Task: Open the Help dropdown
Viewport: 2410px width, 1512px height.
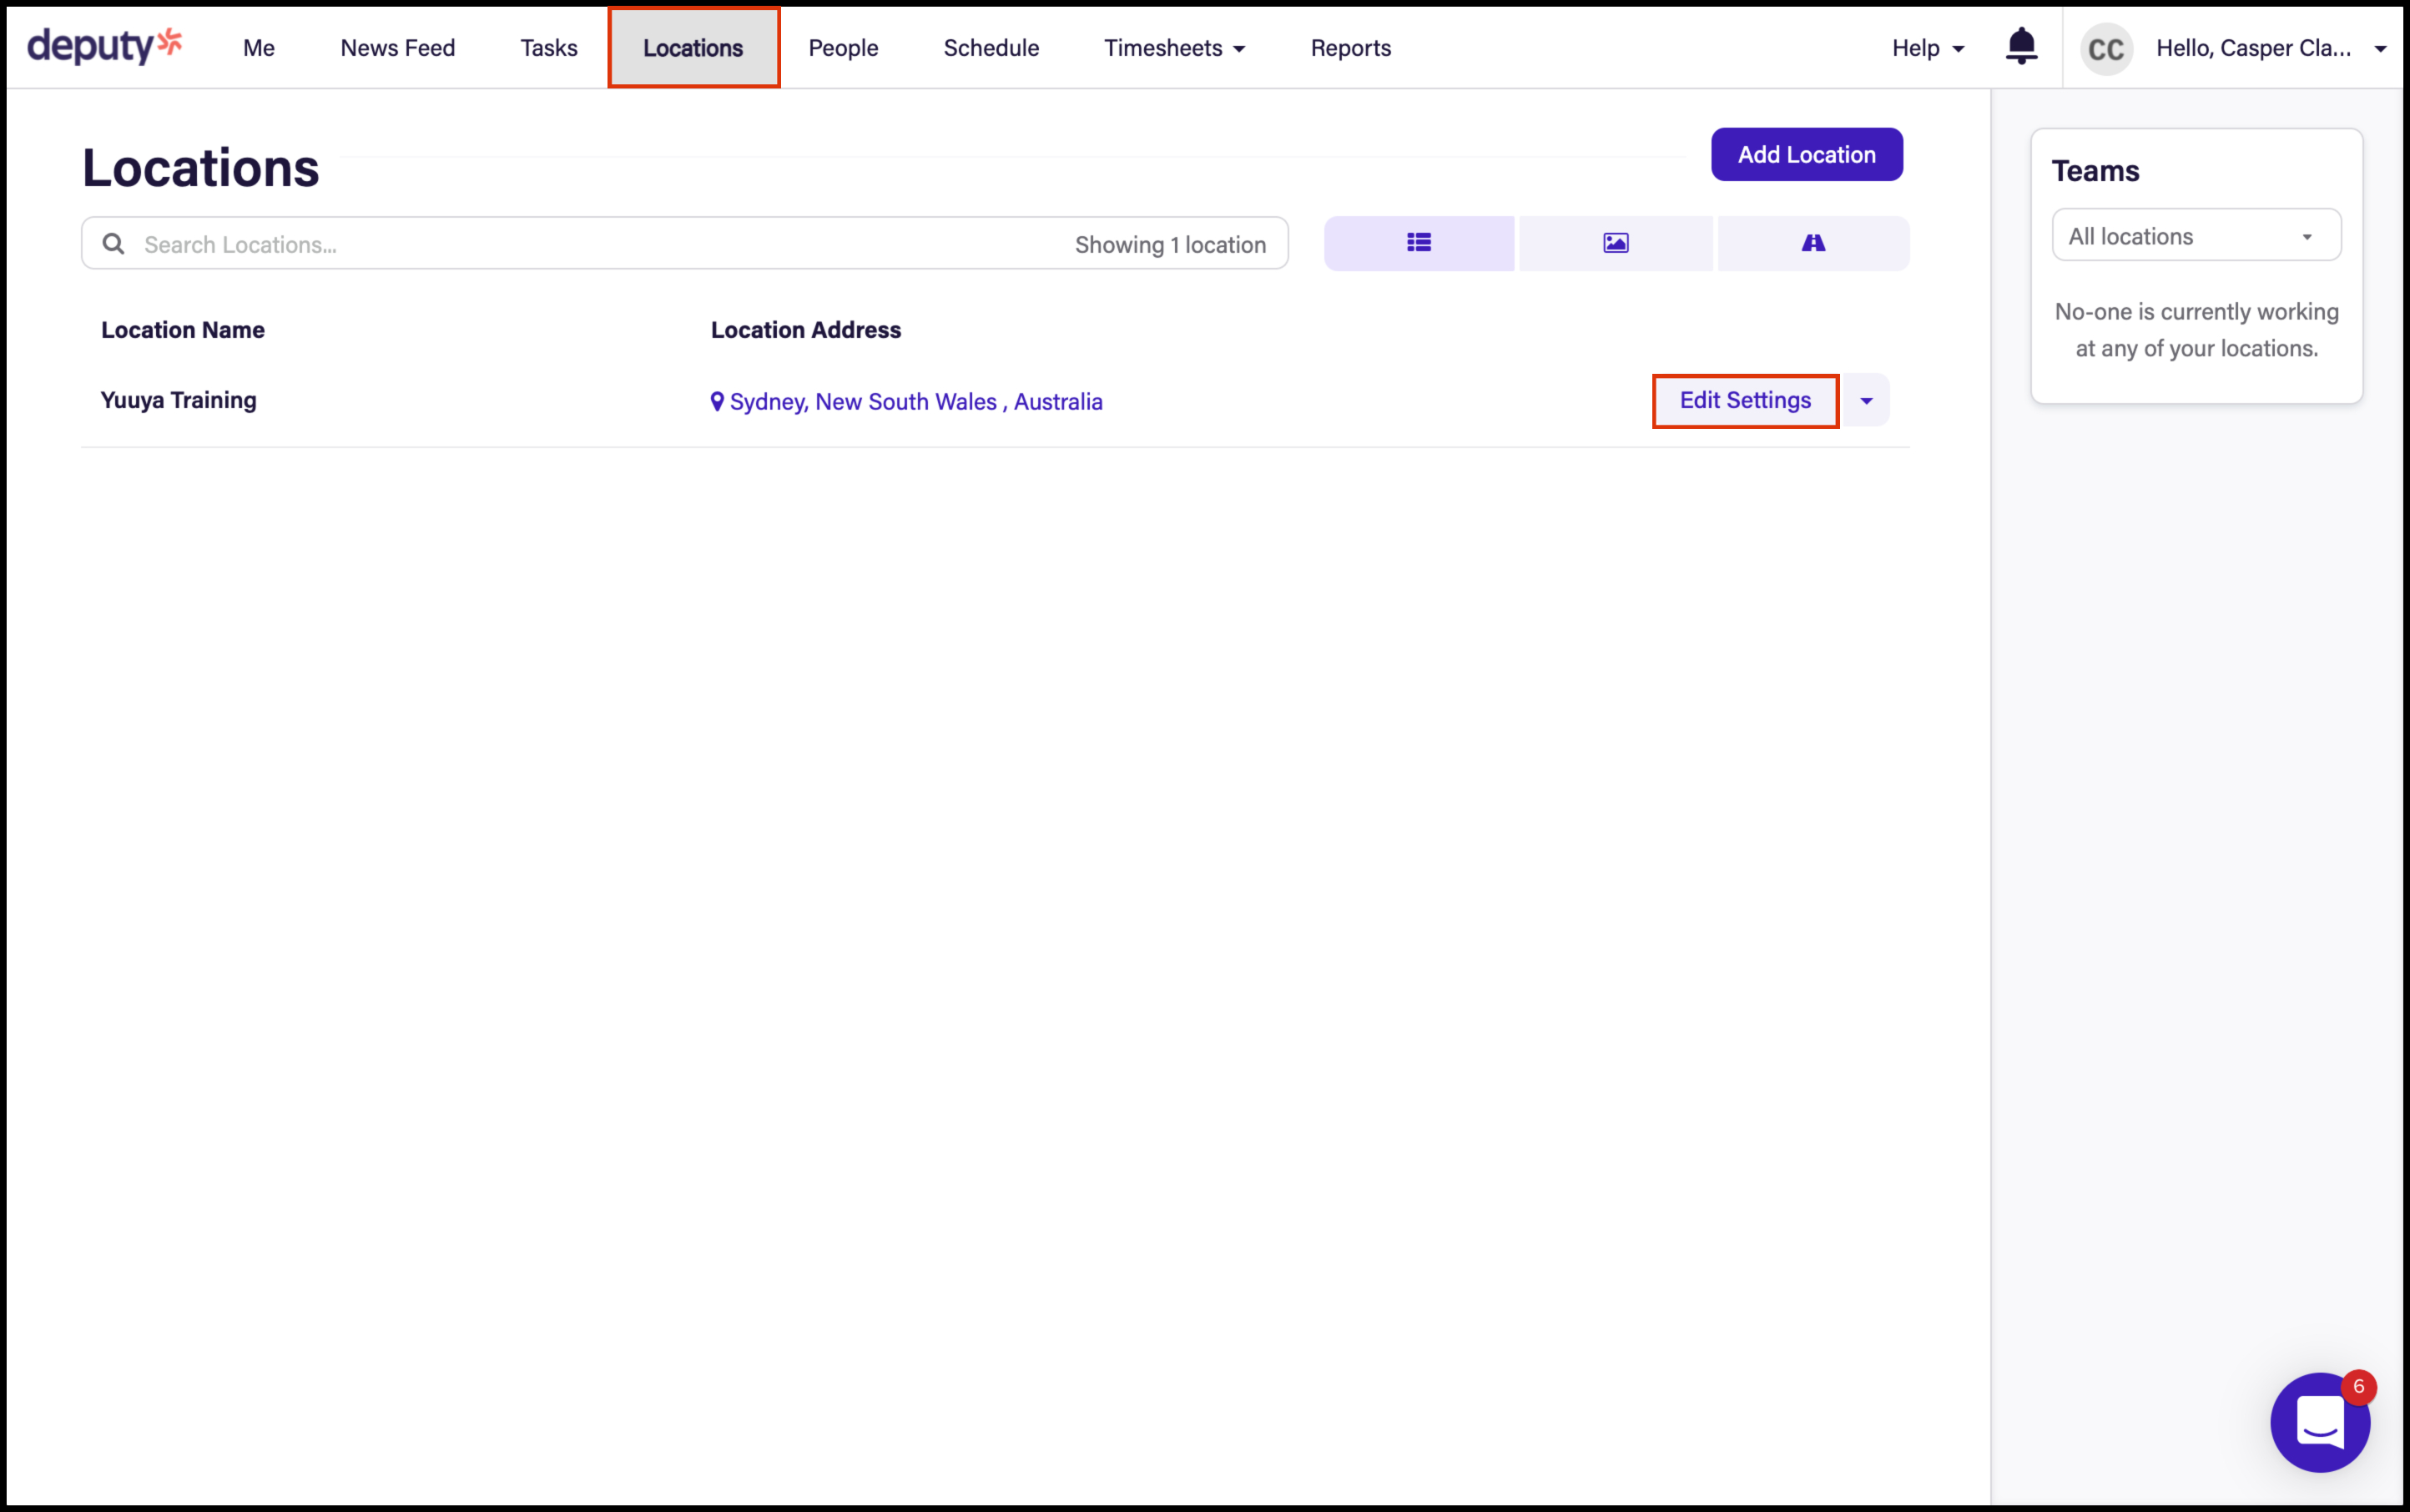Action: click(1927, 48)
